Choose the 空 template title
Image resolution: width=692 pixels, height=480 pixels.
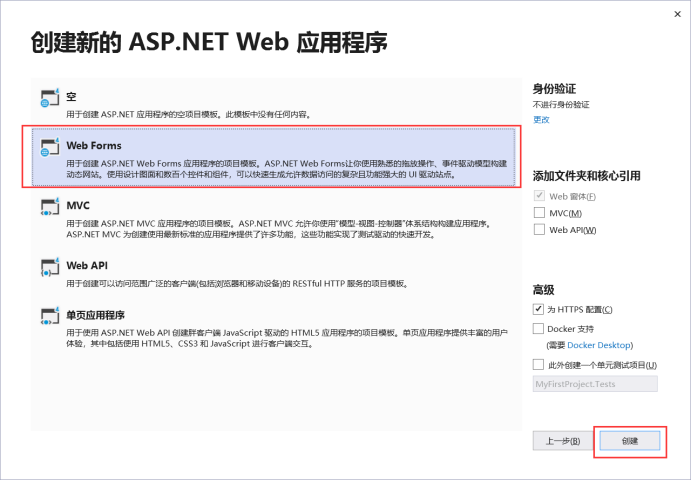[71, 96]
